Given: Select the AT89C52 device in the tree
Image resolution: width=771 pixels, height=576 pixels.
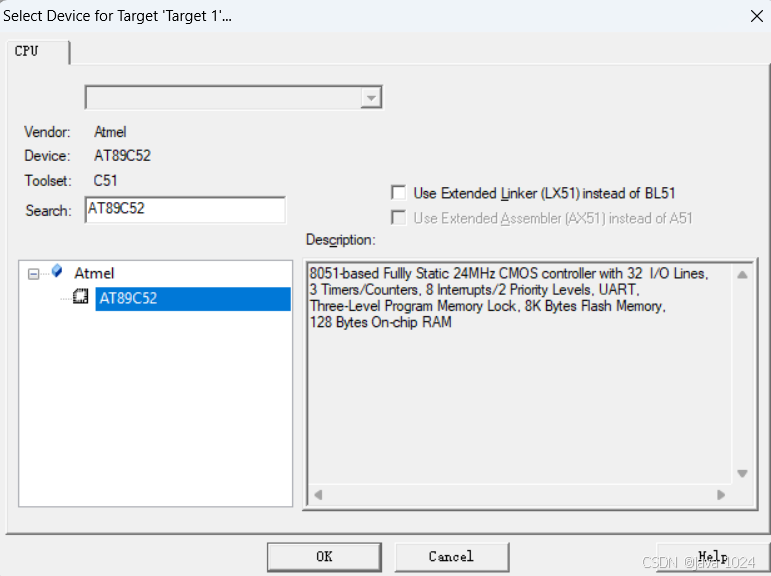Looking at the screenshot, I should coord(193,299).
